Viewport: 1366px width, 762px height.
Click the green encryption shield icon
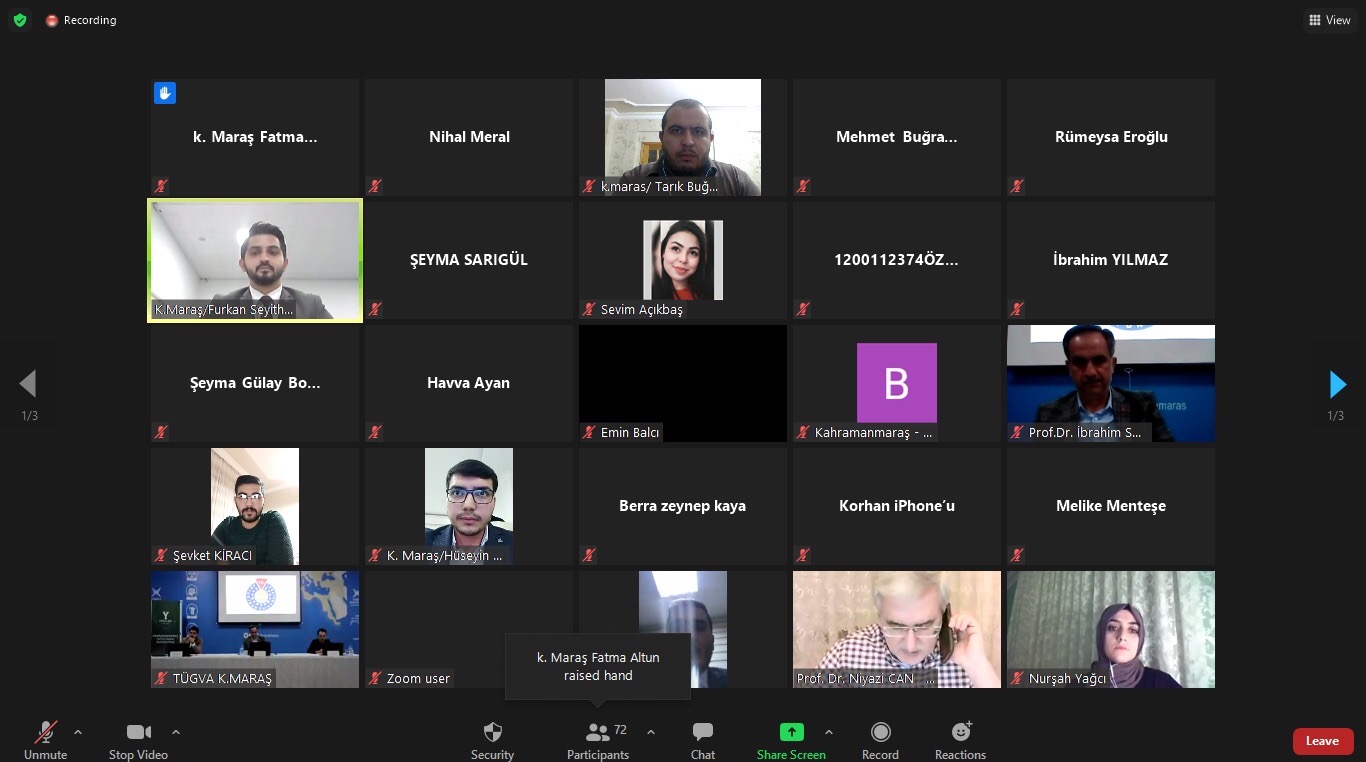(x=20, y=20)
